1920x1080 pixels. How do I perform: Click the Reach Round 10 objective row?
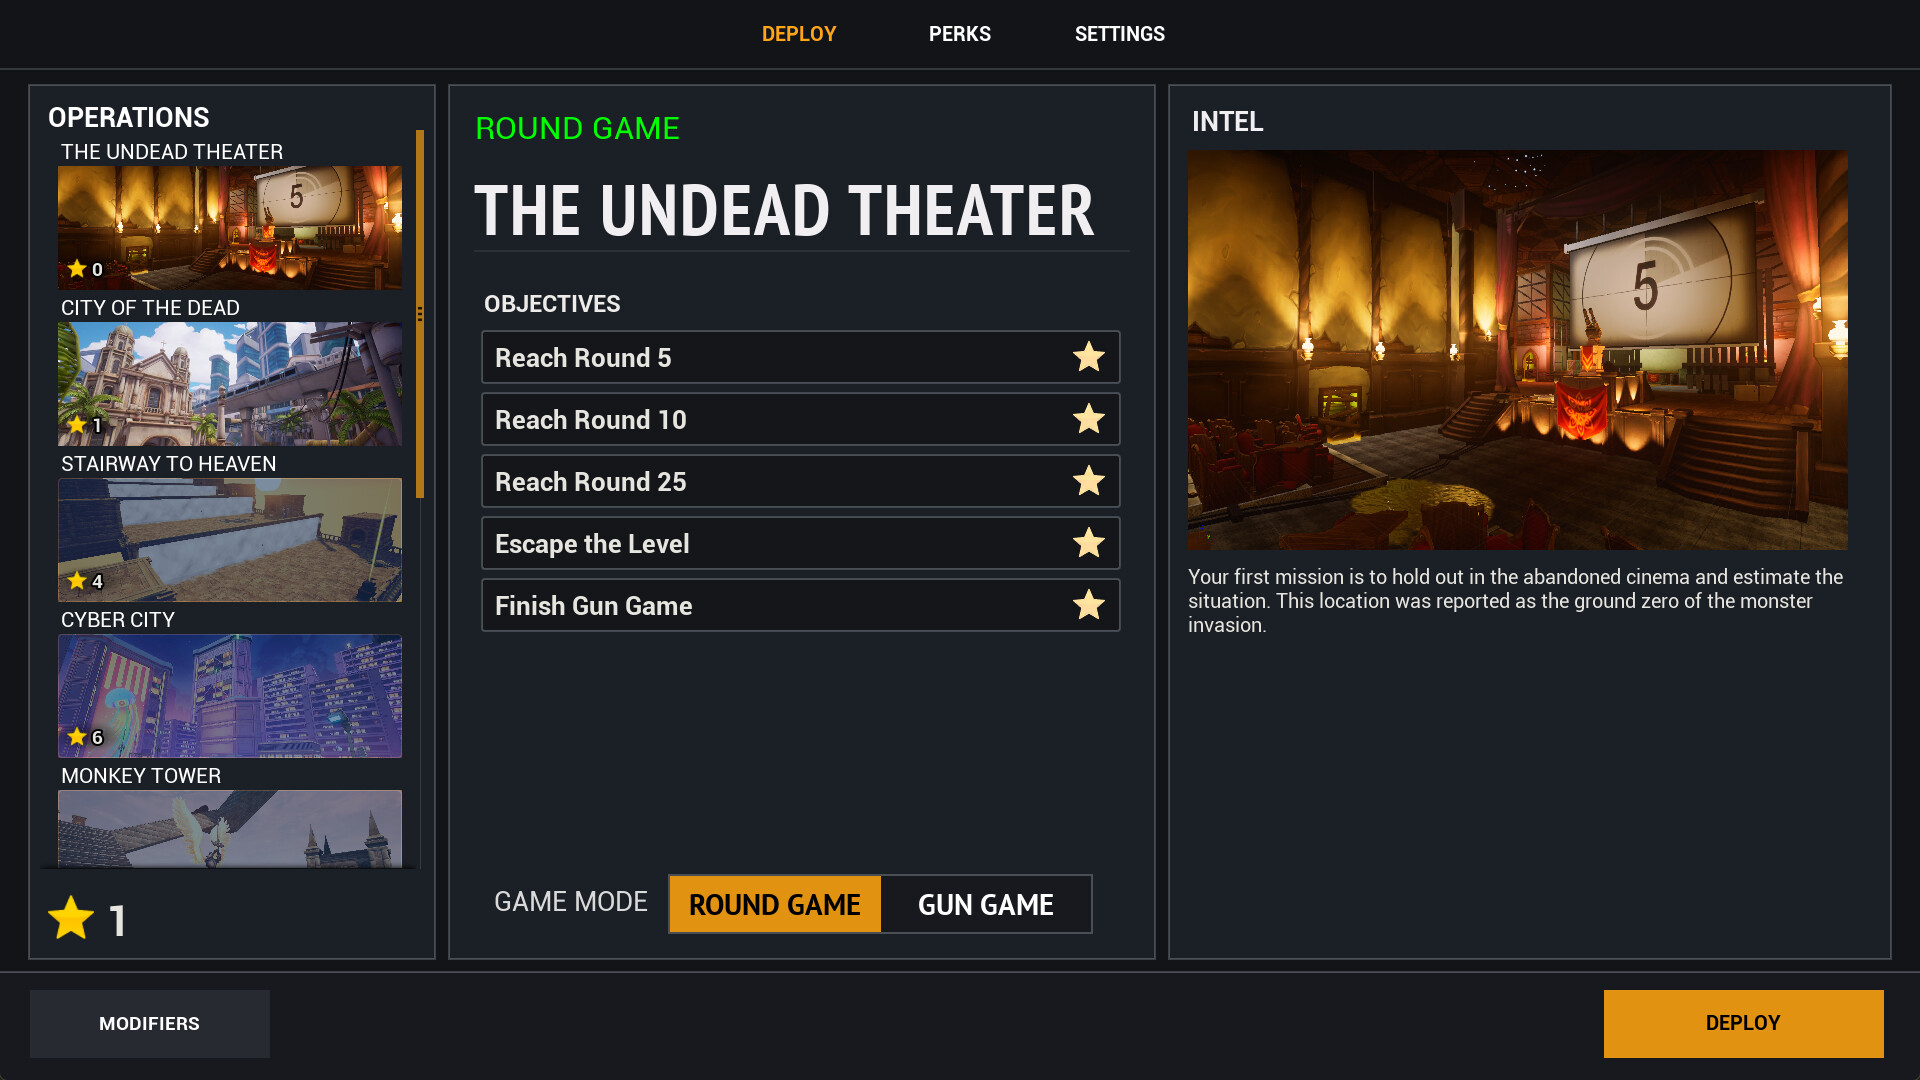coord(801,419)
